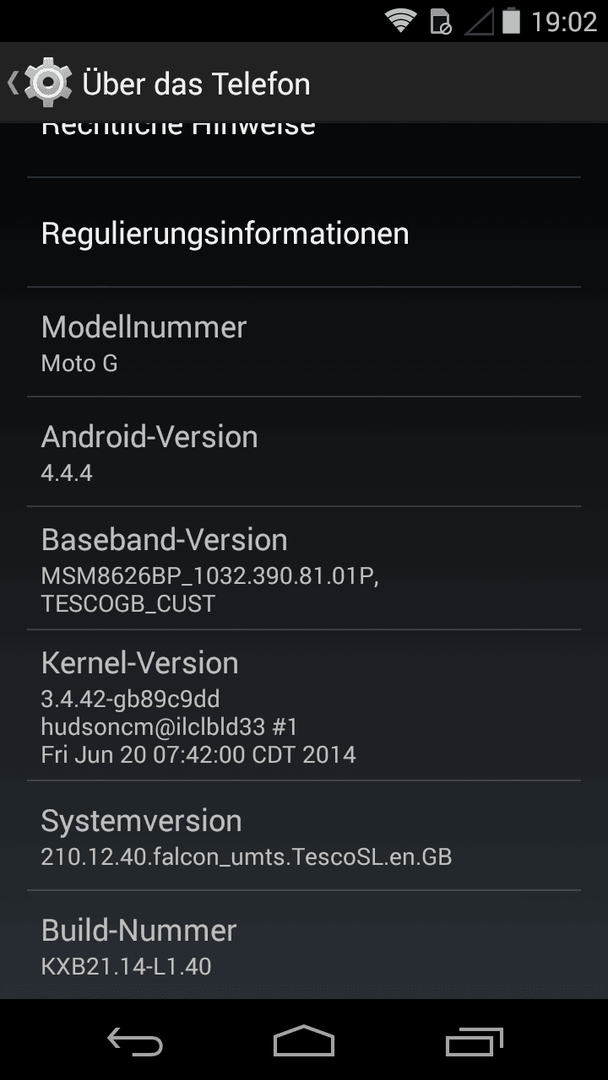Tap the 4.4.4 version number text
Image resolution: width=608 pixels, height=1080 pixels.
coord(67,473)
